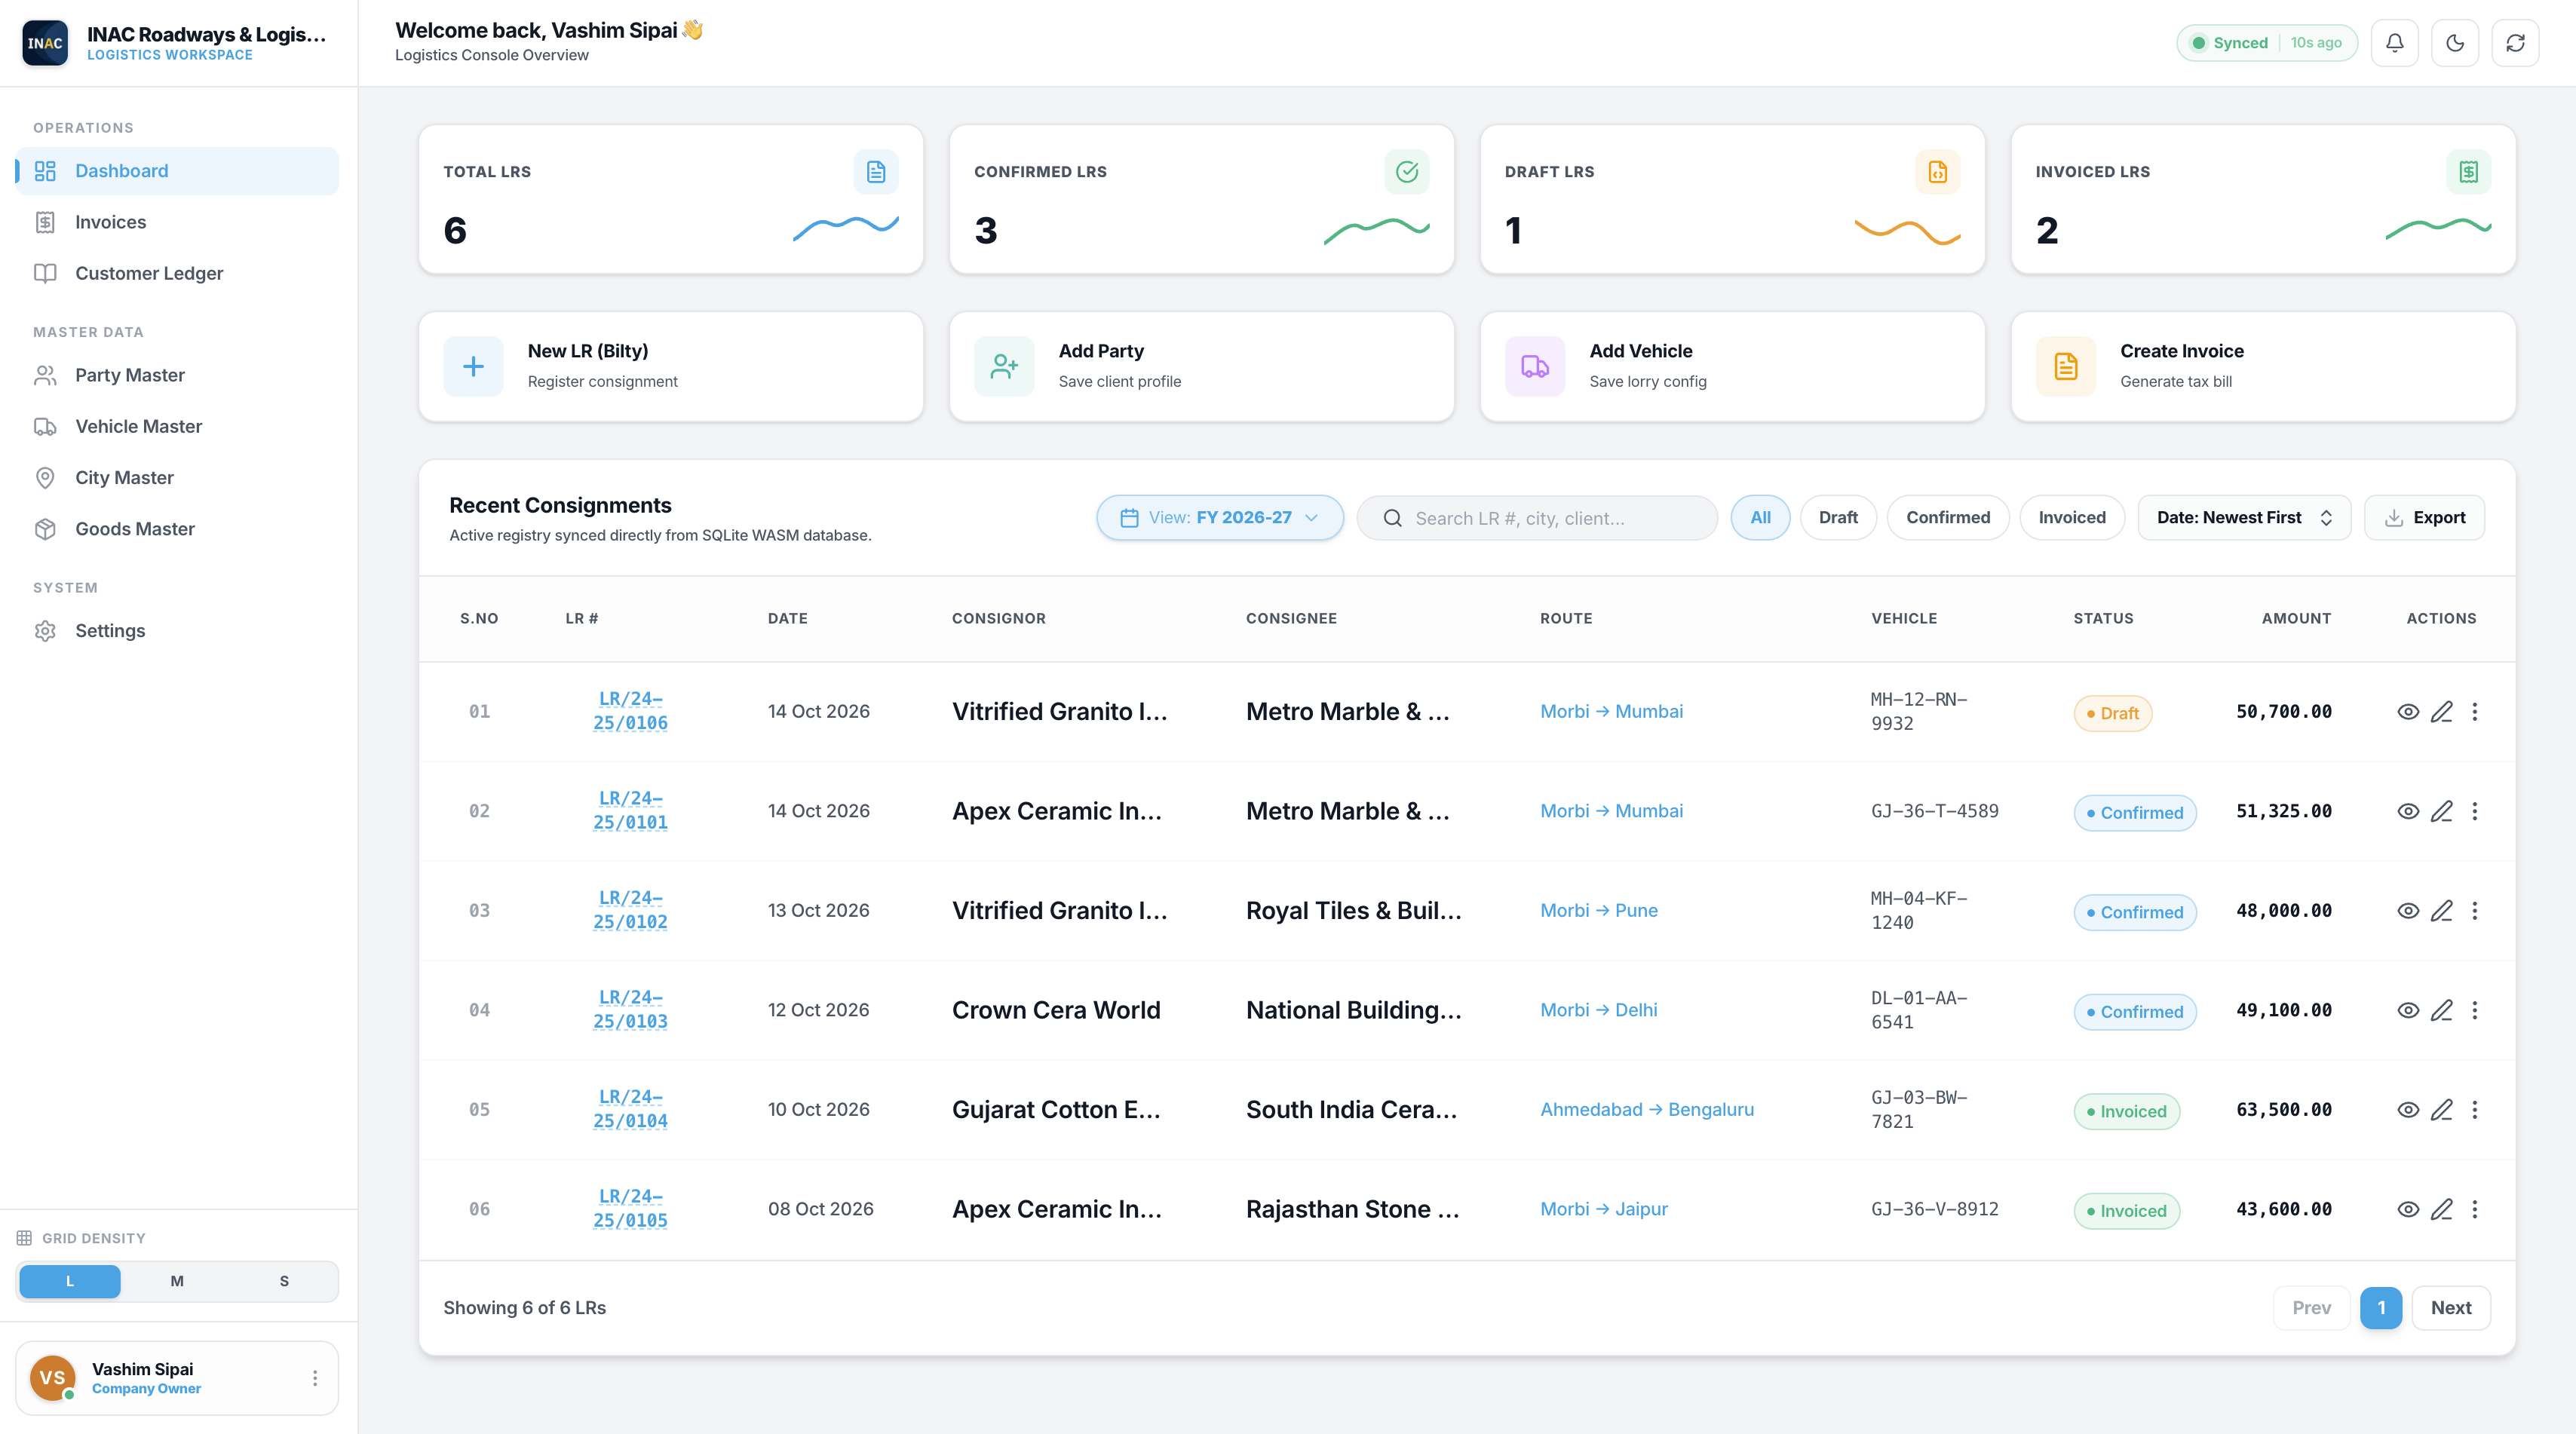
Task: Open the Date: Newest First sort dropdown
Action: [2244, 518]
